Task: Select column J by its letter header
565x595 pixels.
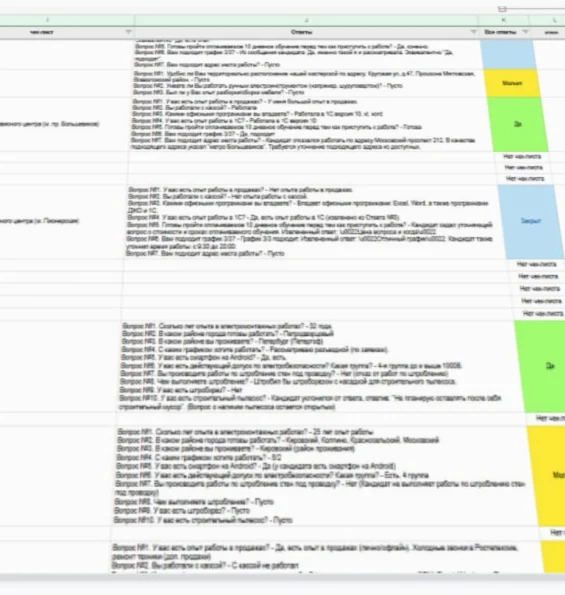Action: click(306, 20)
